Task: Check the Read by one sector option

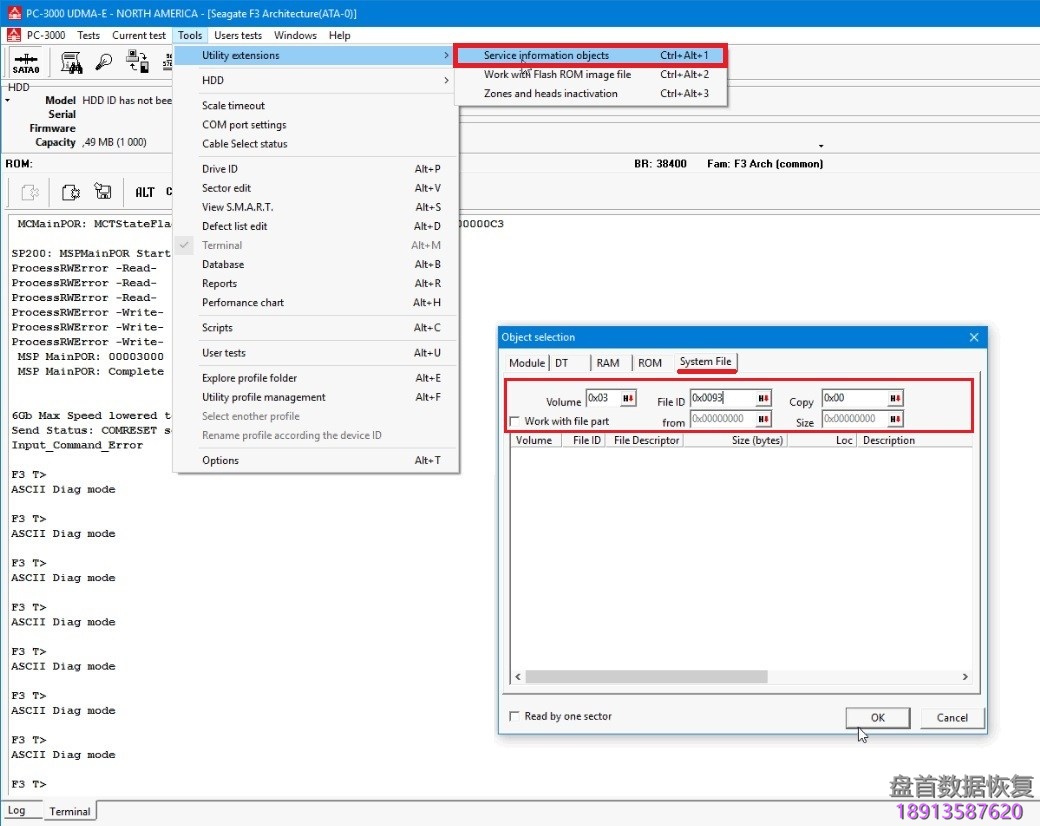Action: coord(516,716)
